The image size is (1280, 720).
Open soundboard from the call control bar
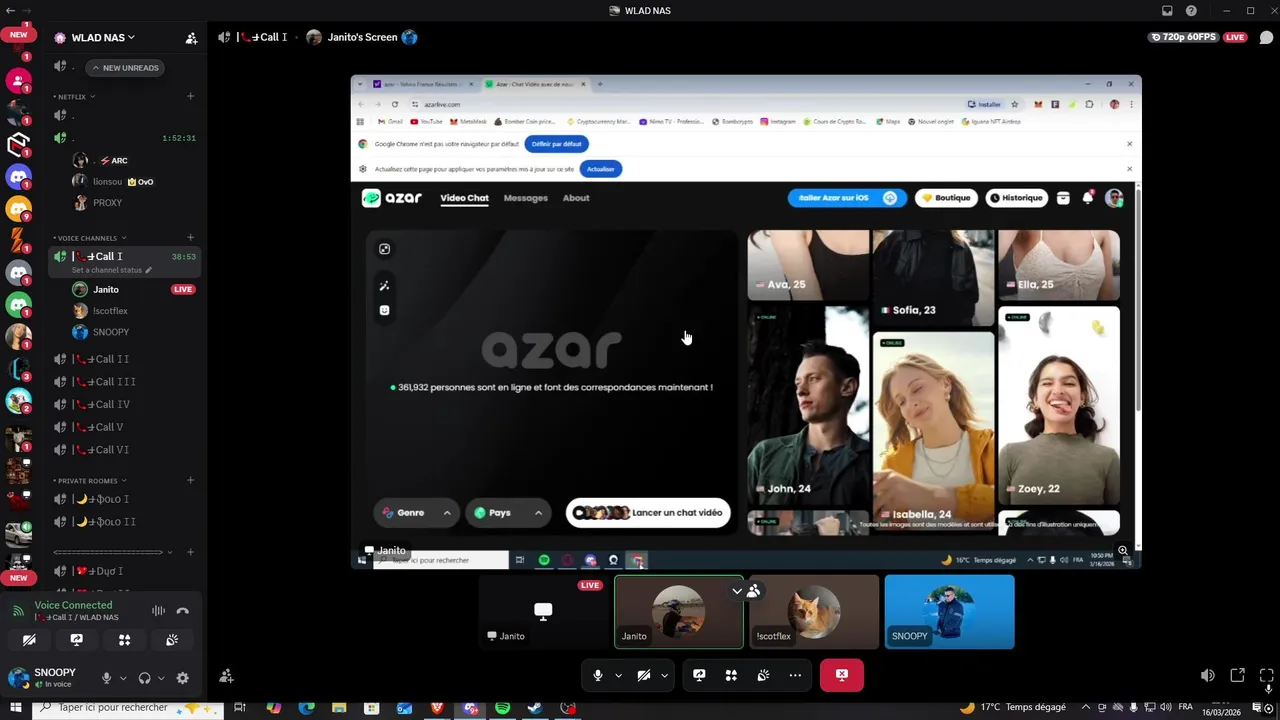point(763,676)
